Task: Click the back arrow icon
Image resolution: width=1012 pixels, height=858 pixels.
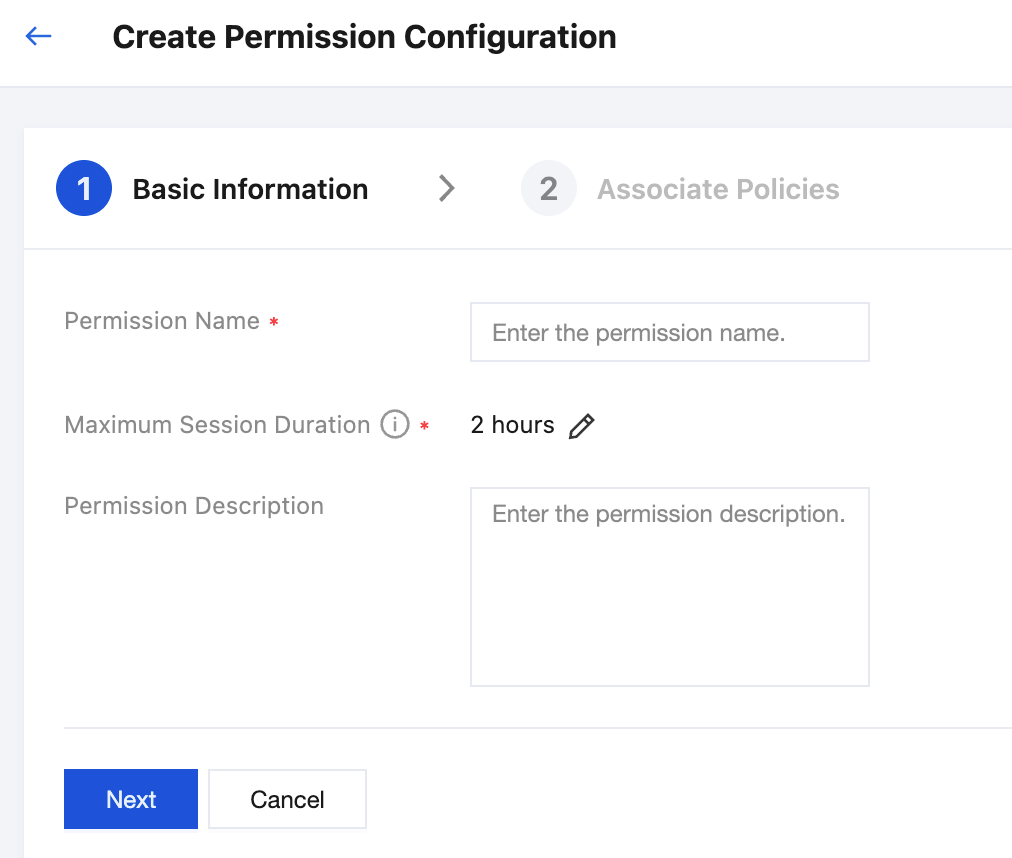Action: coord(38,37)
